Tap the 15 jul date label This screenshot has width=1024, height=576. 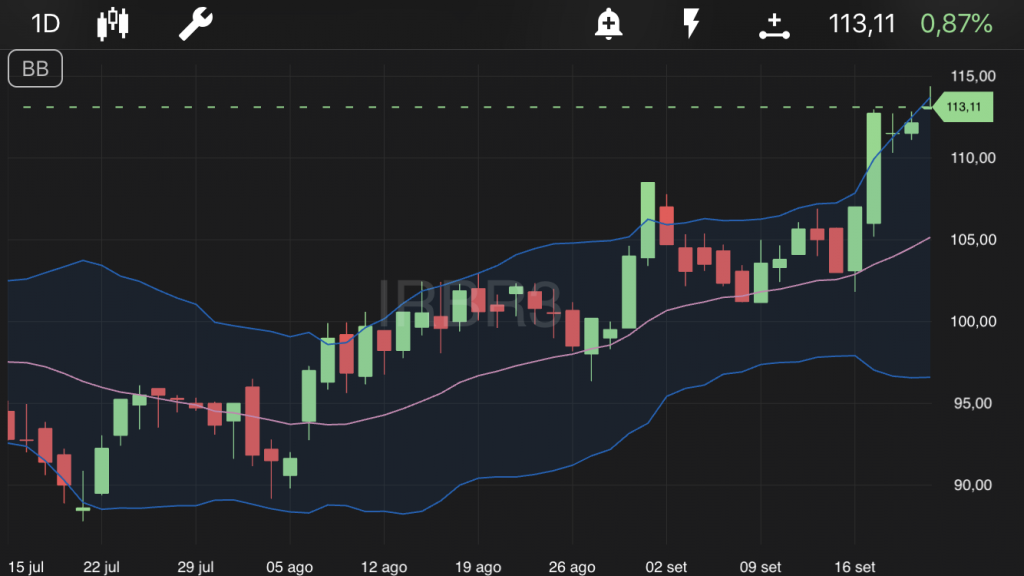[25, 567]
